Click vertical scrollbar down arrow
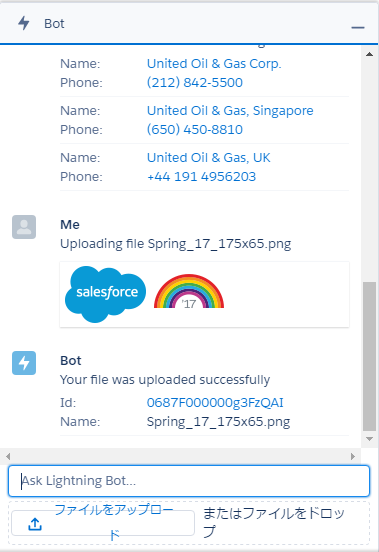 click(369, 439)
